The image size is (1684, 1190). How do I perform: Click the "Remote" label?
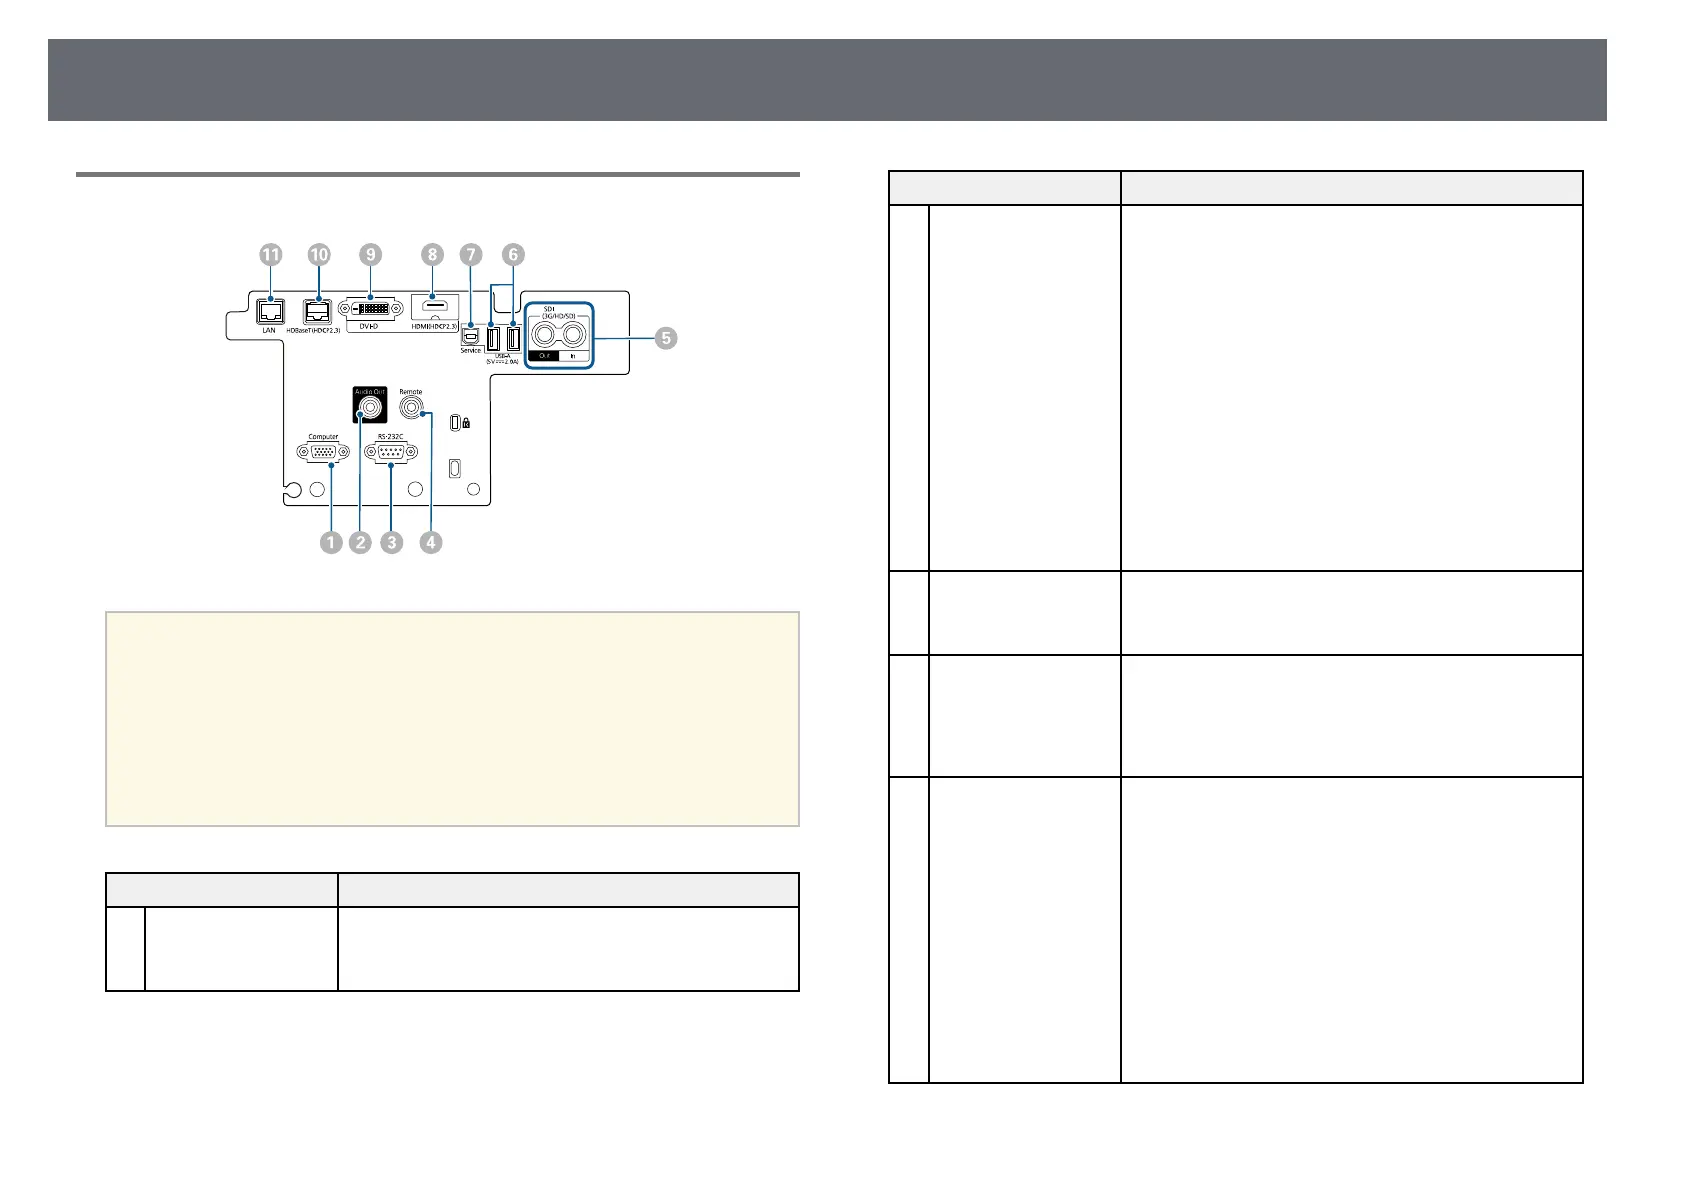click(x=410, y=391)
